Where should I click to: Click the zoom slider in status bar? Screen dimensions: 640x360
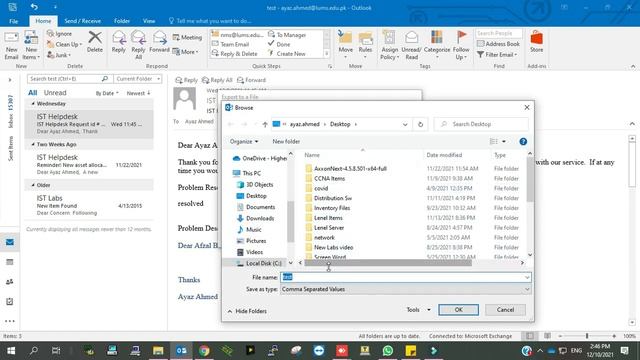pos(587,336)
